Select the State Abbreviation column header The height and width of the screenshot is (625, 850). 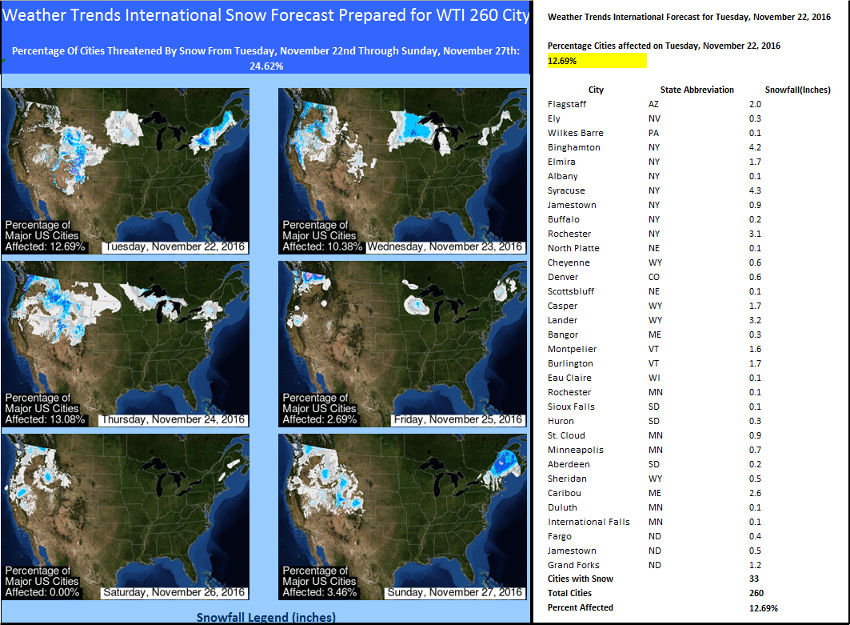[x=697, y=90]
